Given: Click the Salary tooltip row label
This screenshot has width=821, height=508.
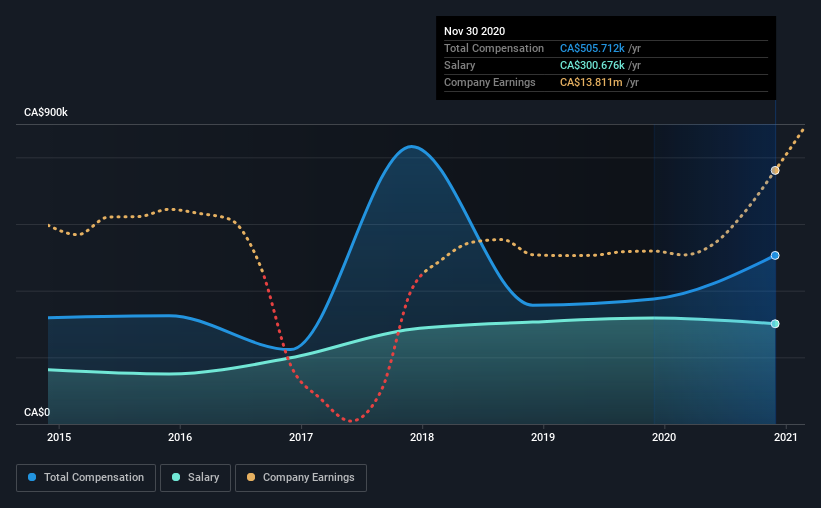Looking at the screenshot, I should coord(460,65).
